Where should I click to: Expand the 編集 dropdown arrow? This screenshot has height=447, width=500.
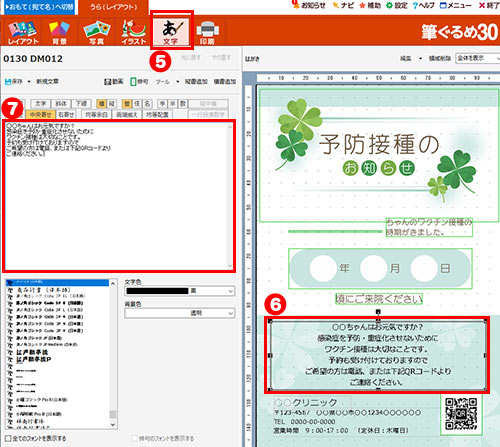tap(420, 59)
